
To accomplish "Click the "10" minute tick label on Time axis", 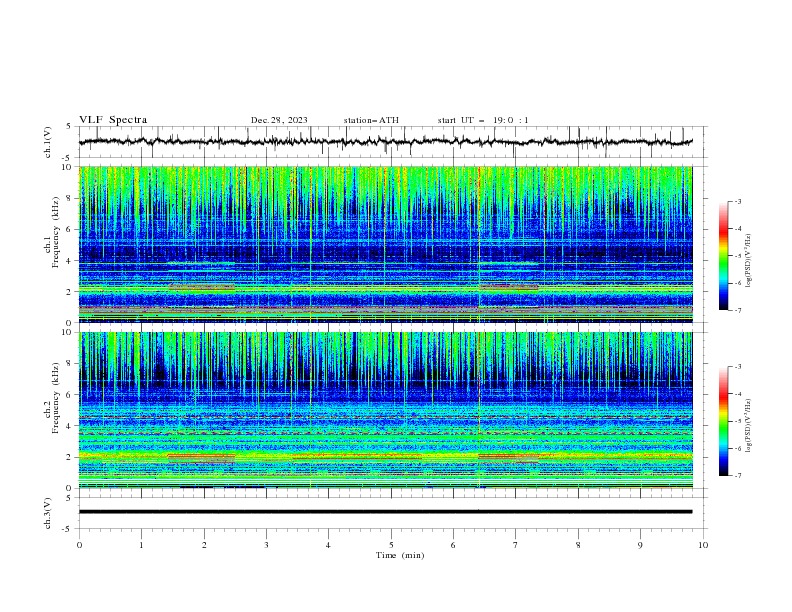I will tap(703, 545).
